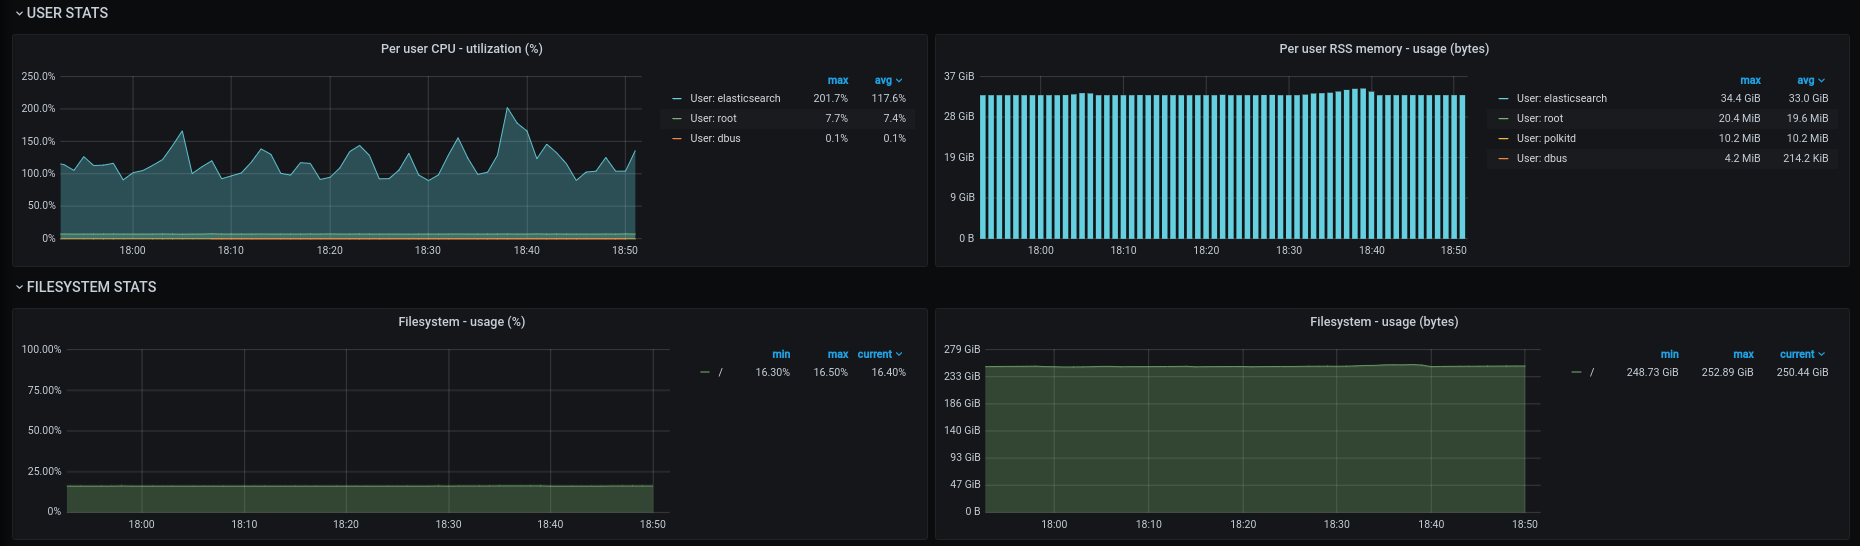The image size is (1860, 546).
Task: Click the elasticsearch color swatch in CPU legend
Action: (677, 99)
